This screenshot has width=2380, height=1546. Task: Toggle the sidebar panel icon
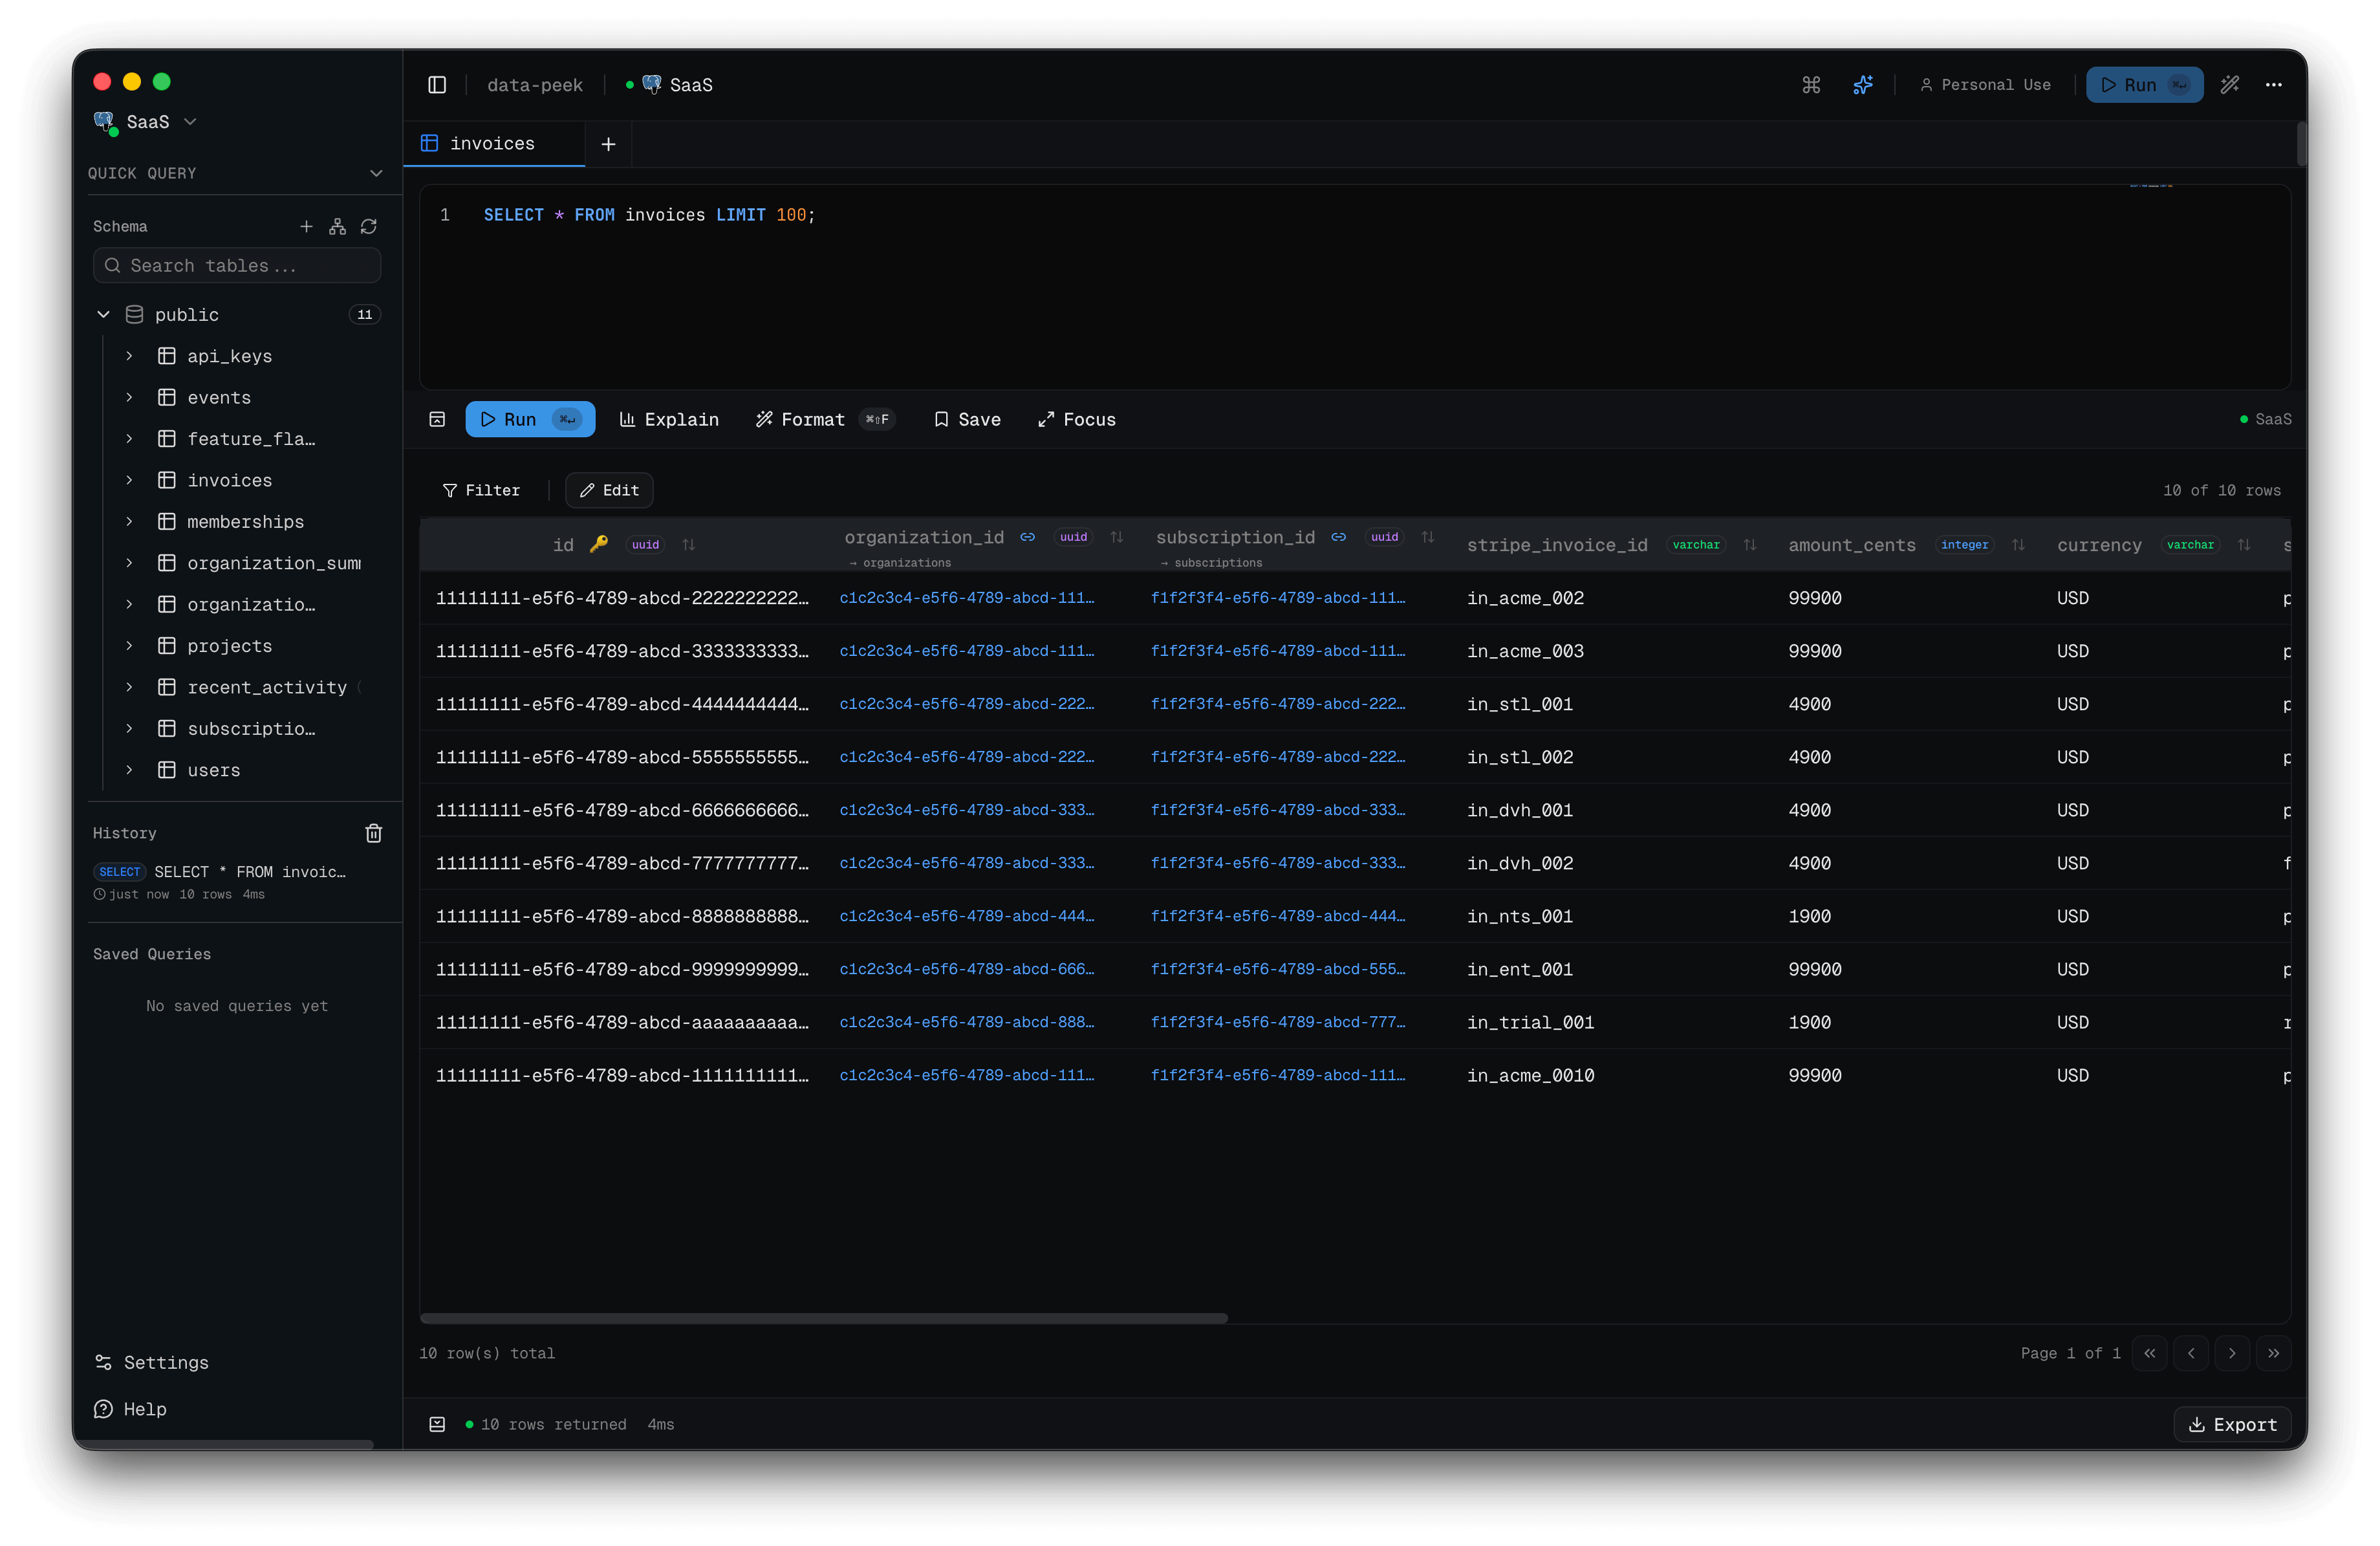(x=437, y=85)
